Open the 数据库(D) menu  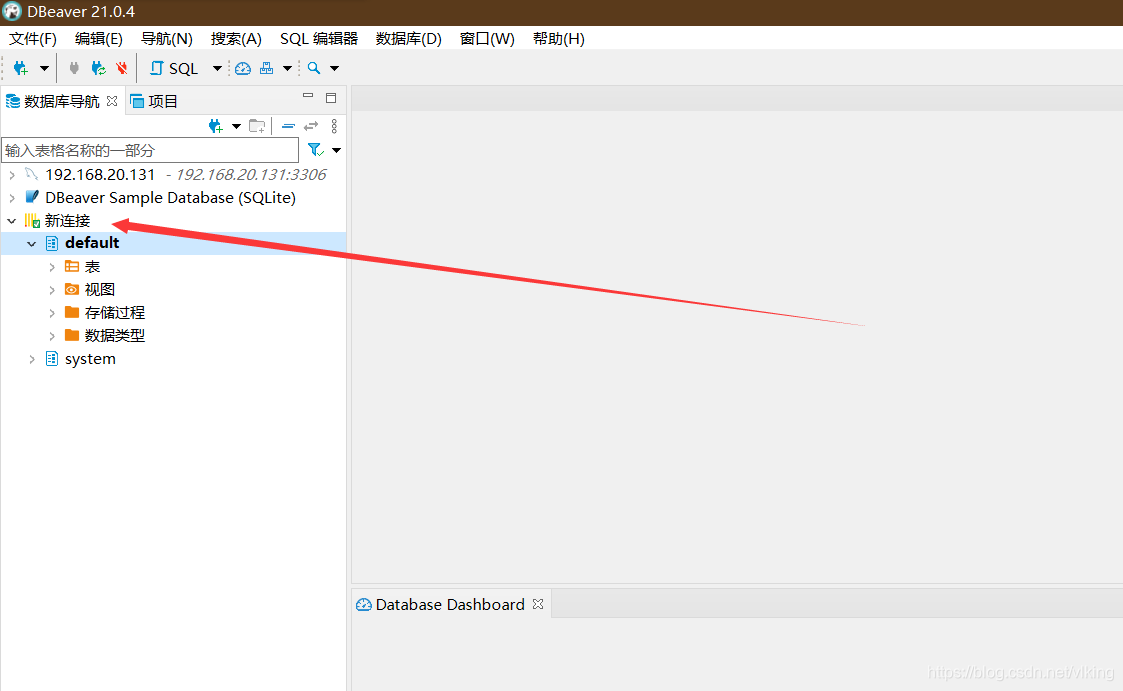408,38
